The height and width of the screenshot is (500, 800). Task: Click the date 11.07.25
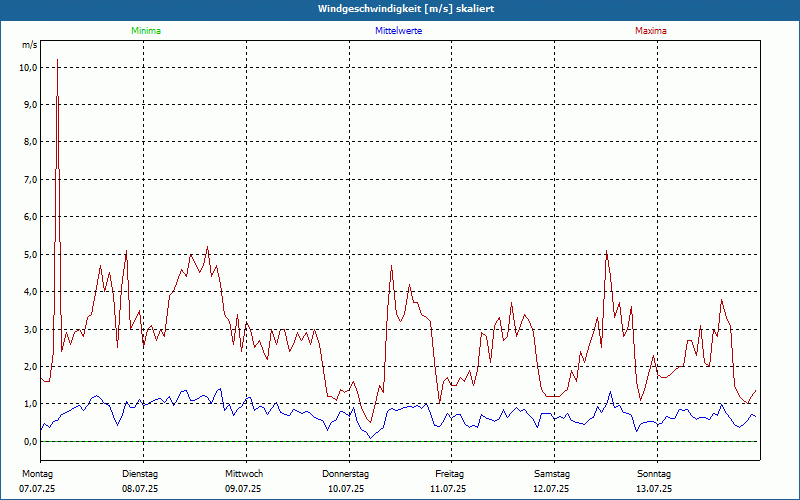[x=448, y=489]
